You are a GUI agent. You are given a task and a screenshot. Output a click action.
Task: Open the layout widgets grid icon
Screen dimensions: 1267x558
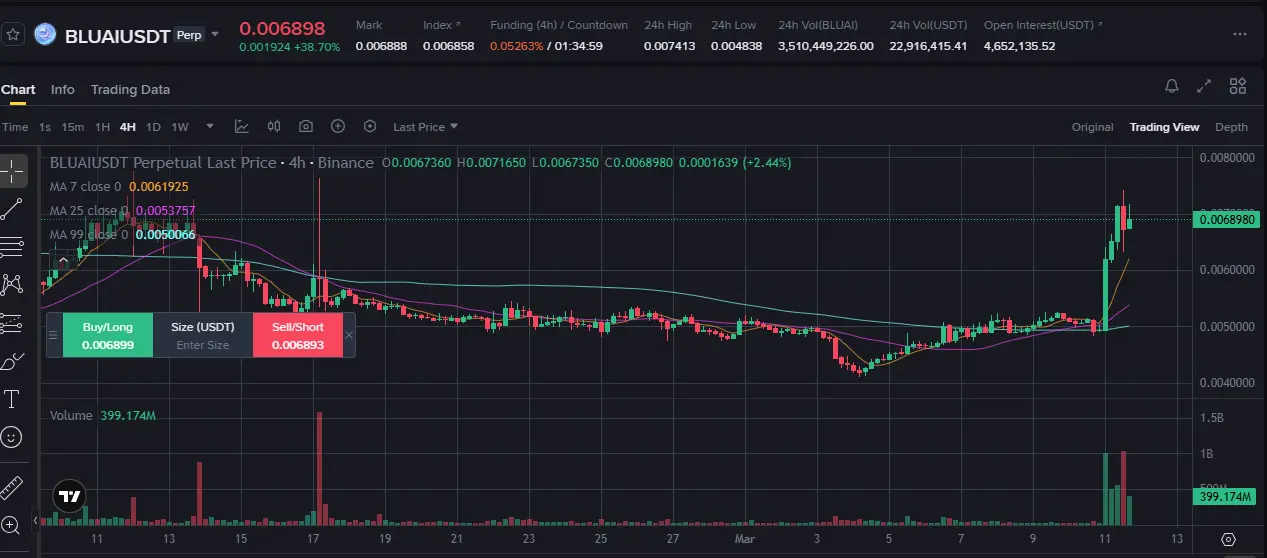tap(1238, 87)
